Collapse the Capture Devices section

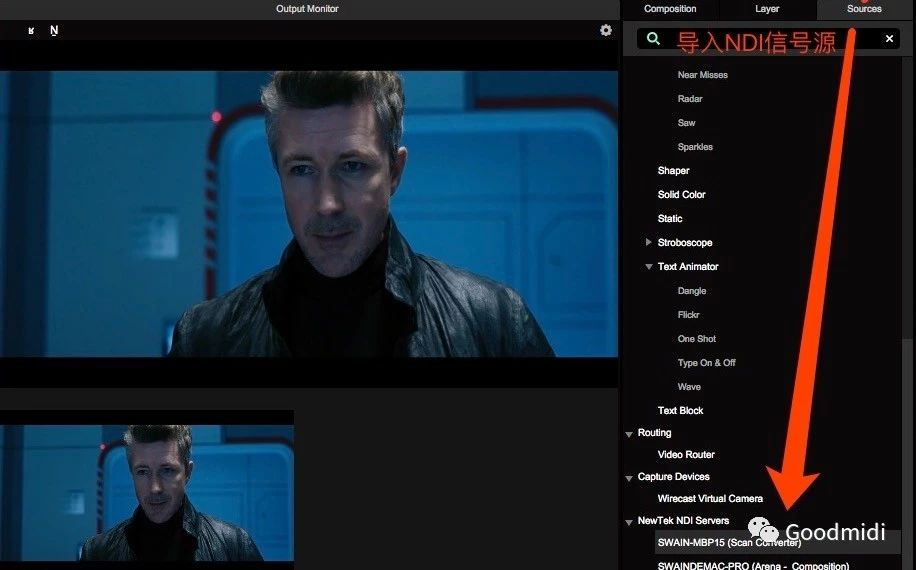point(629,478)
